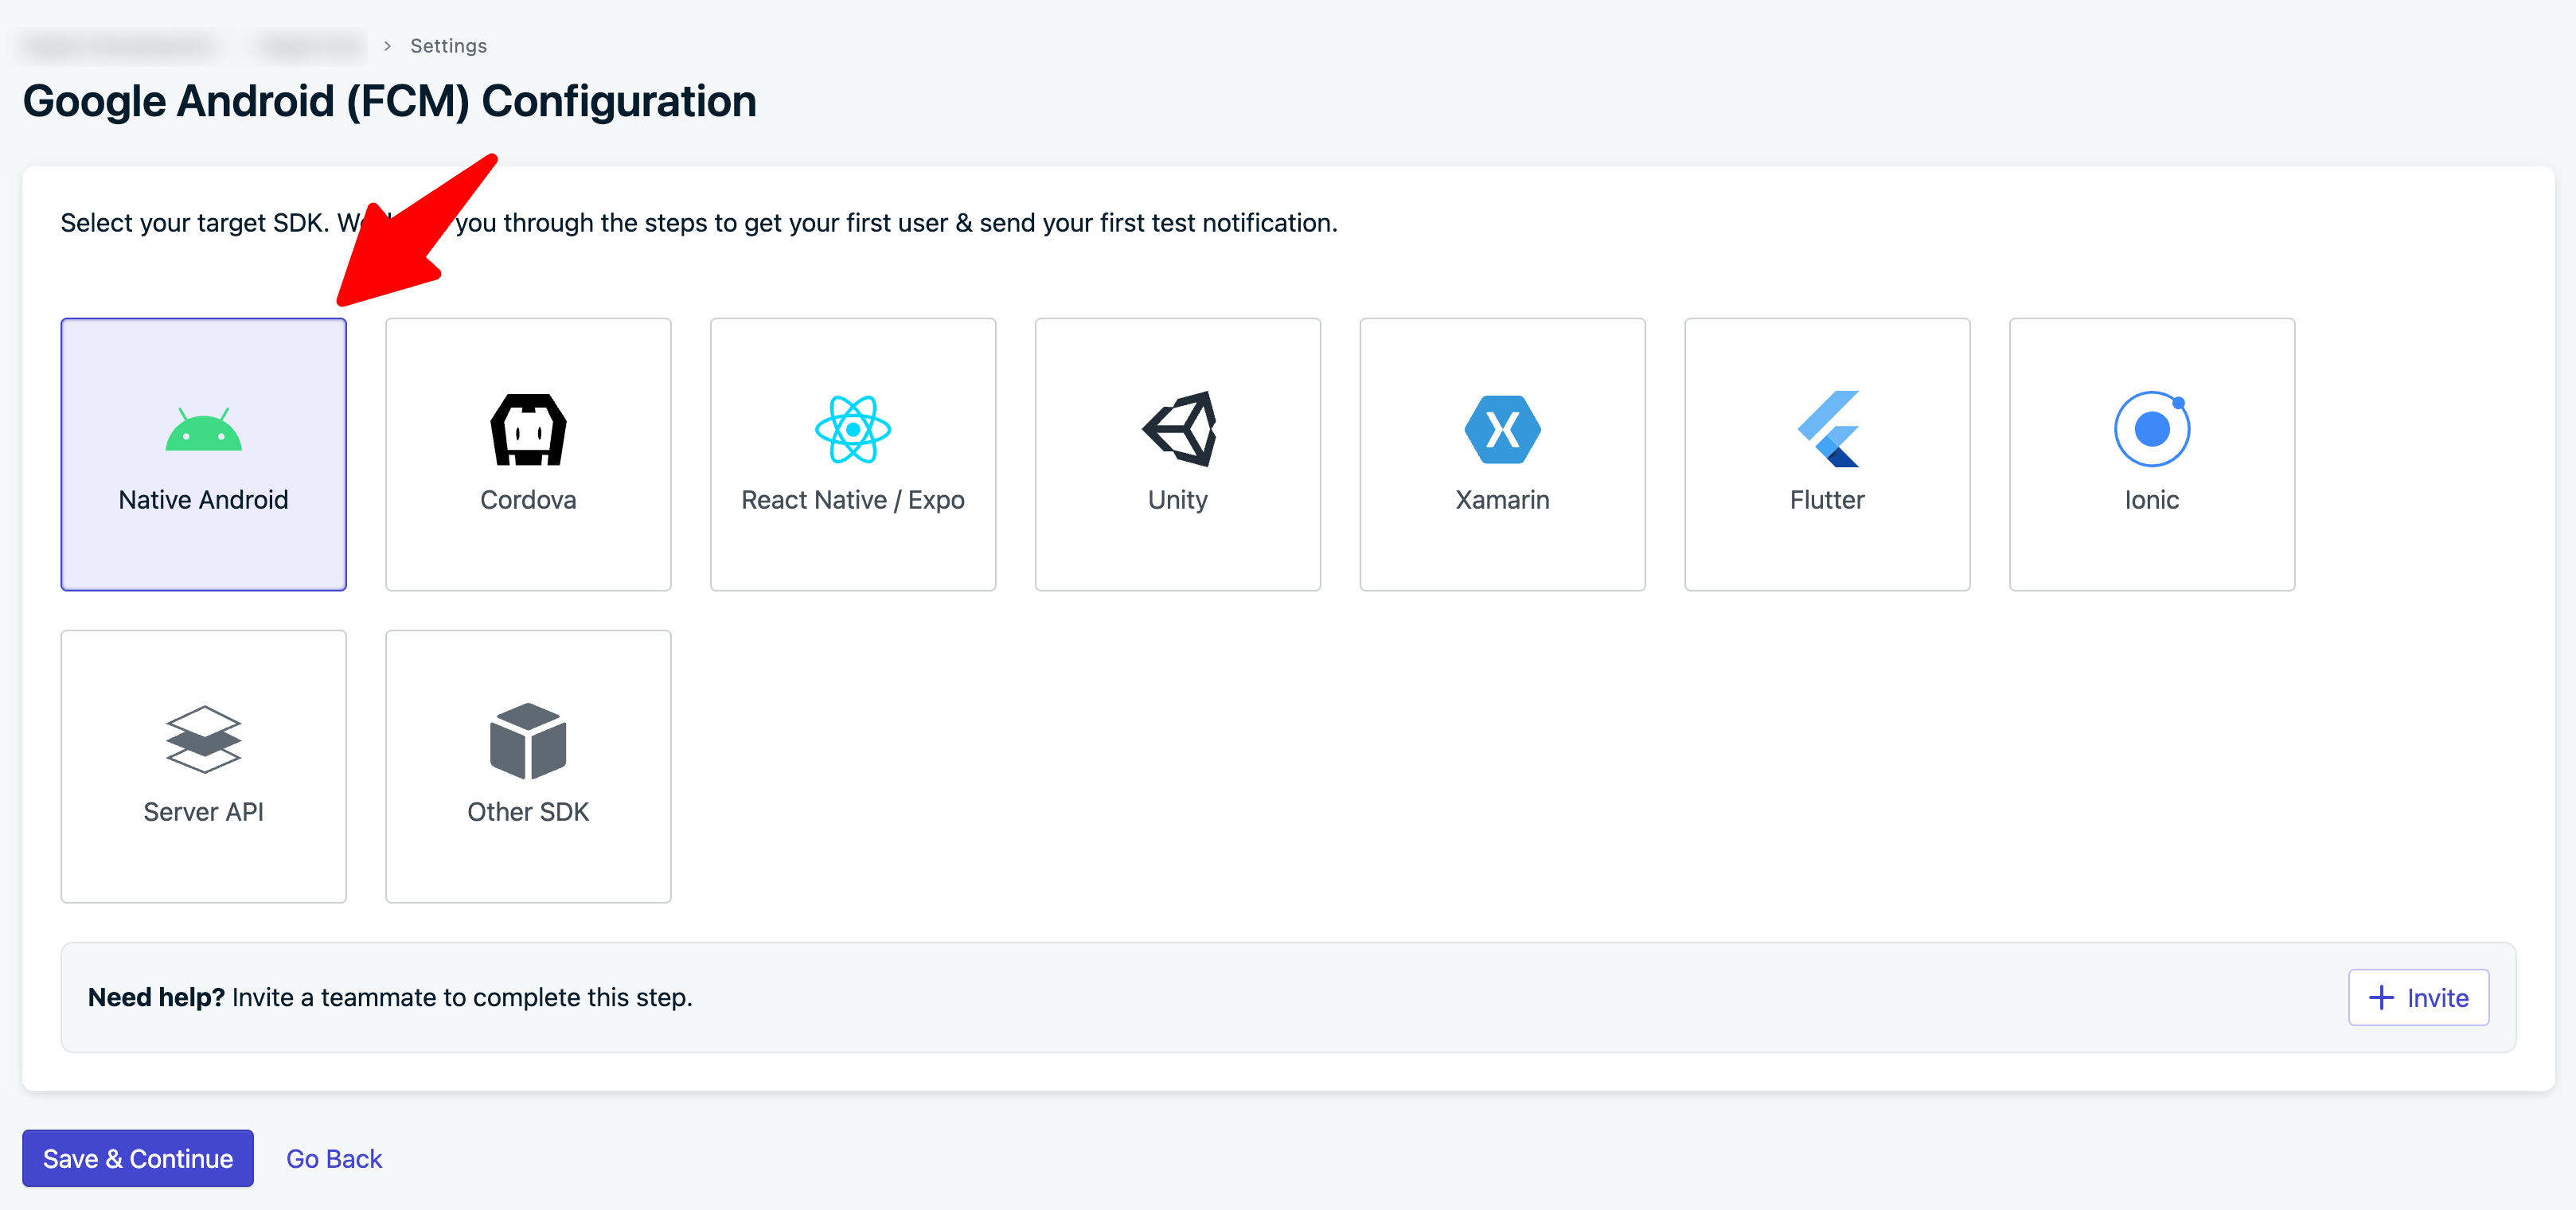Click the breadcrumb chevron before Settings
The width and height of the screenshot is (2576, 1210).
click(x=387, y=46)
